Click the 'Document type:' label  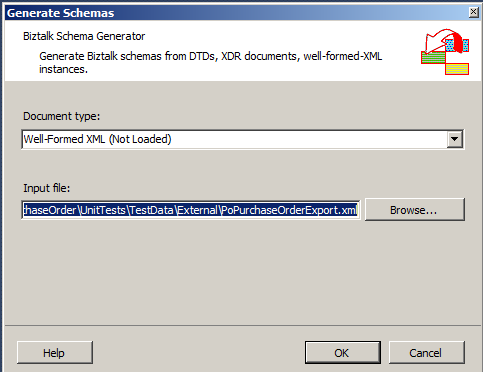[61, 116]
